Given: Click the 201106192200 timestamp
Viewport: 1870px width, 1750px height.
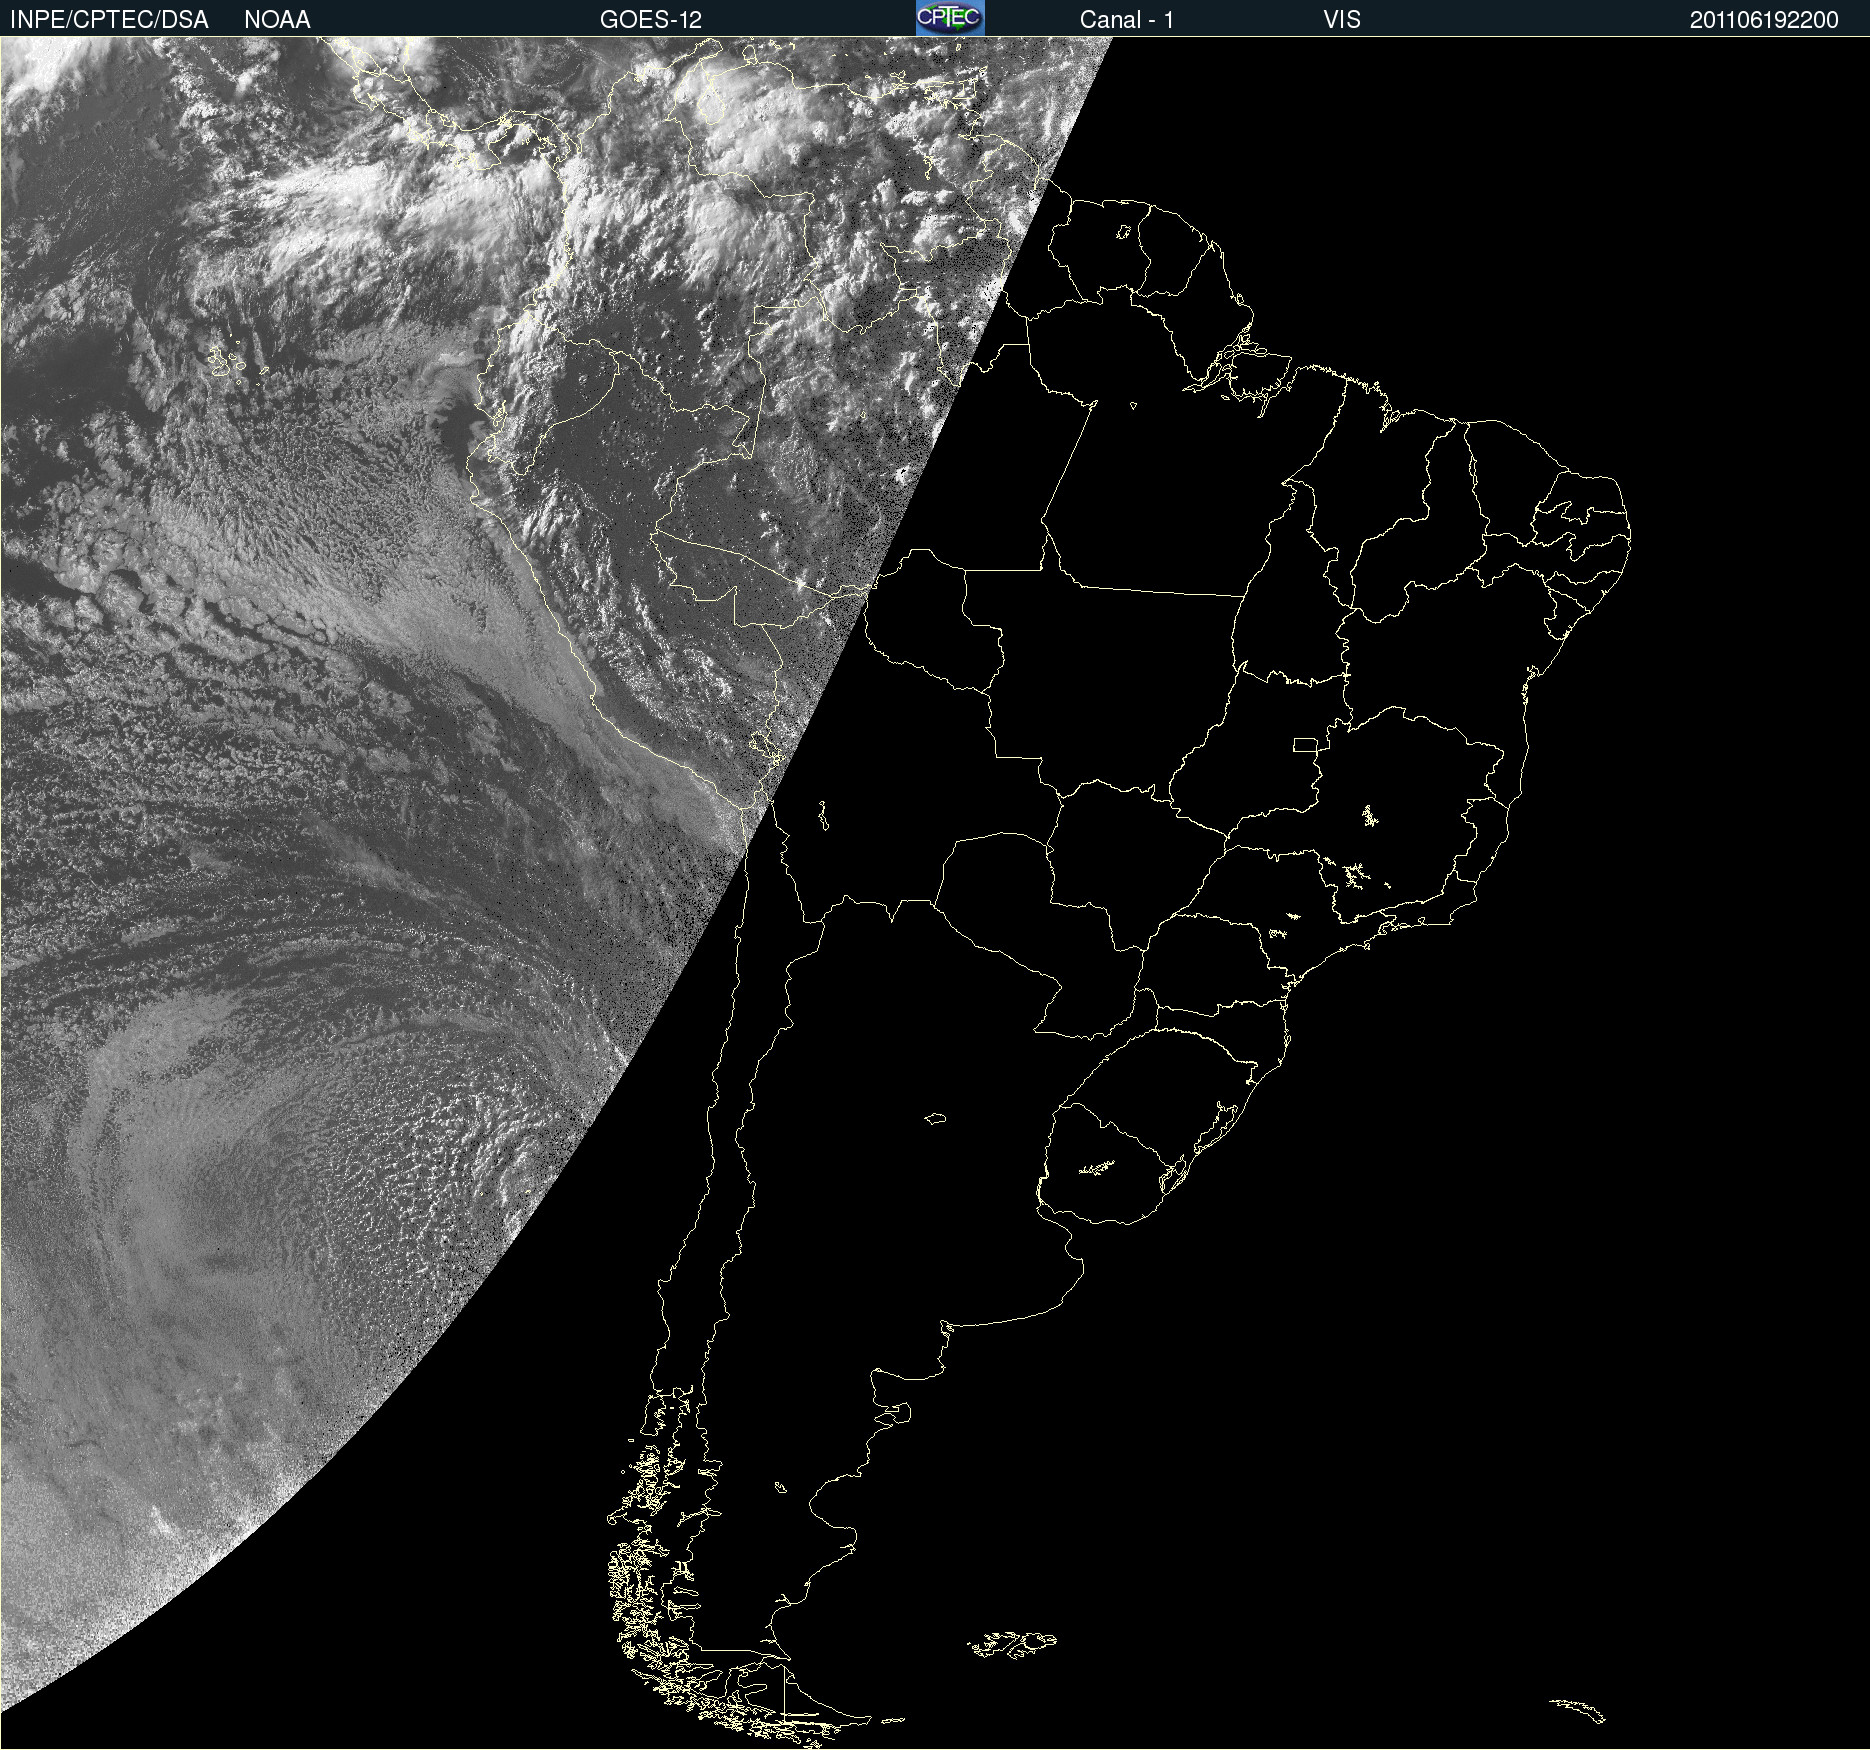Looking at the screenshot, I should pos(1764,20).
